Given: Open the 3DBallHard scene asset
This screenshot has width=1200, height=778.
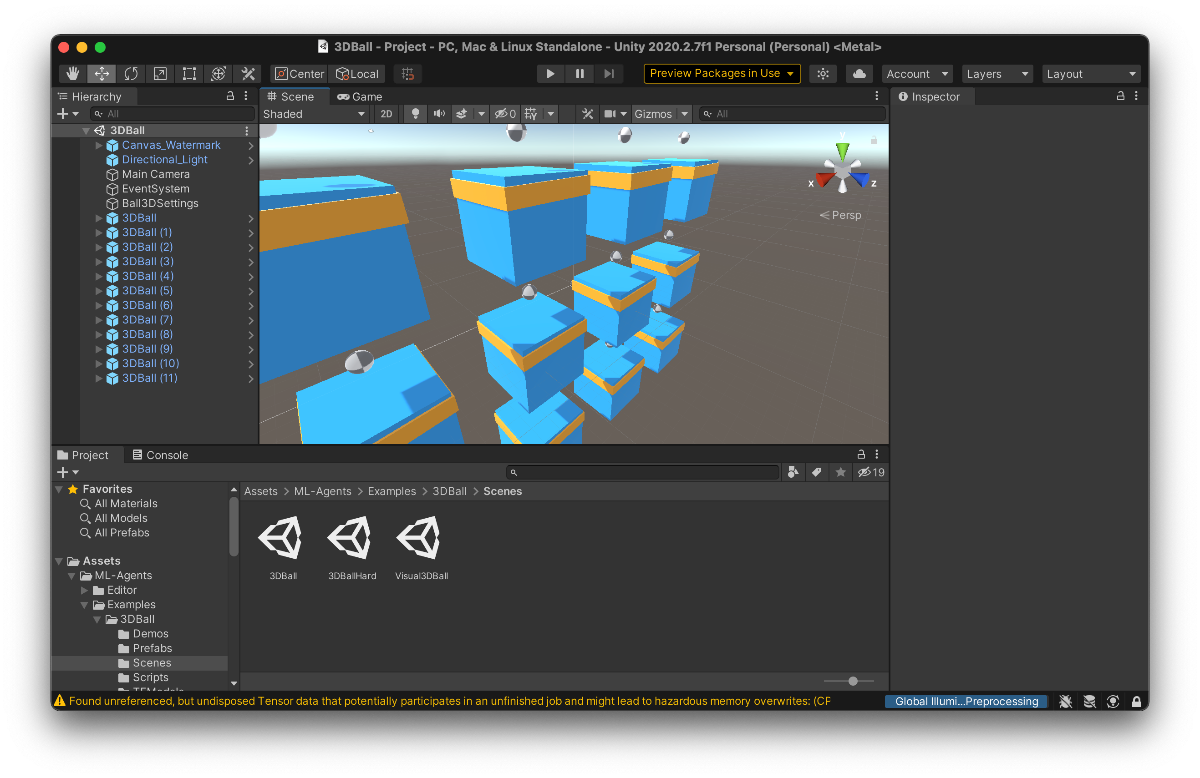Looking at the screenshot, I should pyautogui.click(x=350, y=548).
